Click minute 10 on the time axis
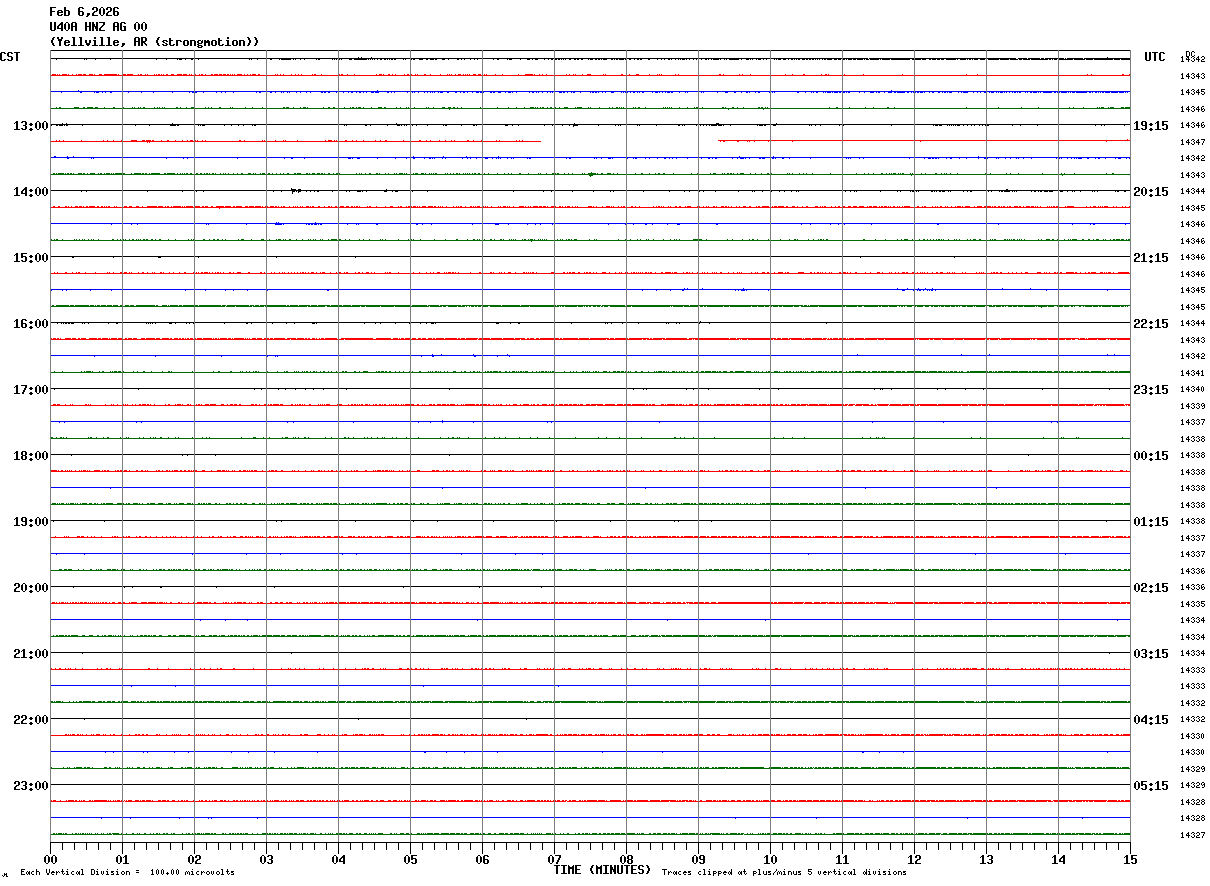The image size is (1210, 886). point(771,859)
